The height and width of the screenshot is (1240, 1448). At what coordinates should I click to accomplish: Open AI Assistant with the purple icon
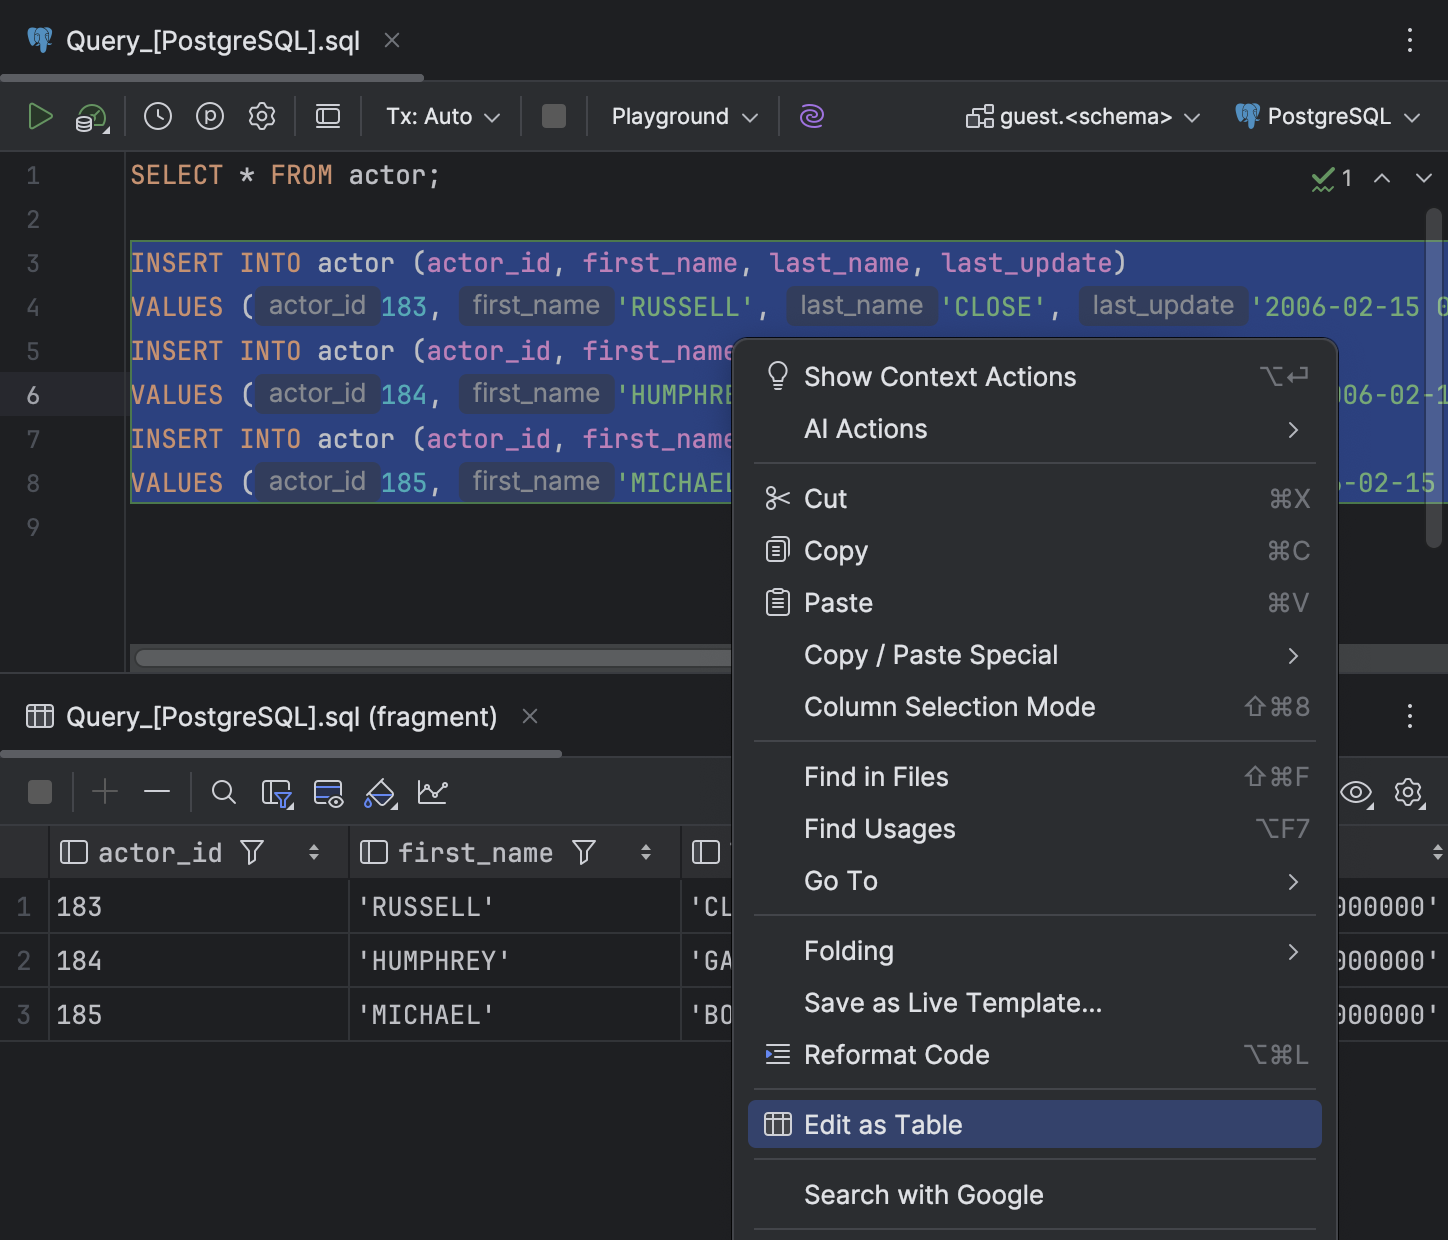[x=811, y=116]
